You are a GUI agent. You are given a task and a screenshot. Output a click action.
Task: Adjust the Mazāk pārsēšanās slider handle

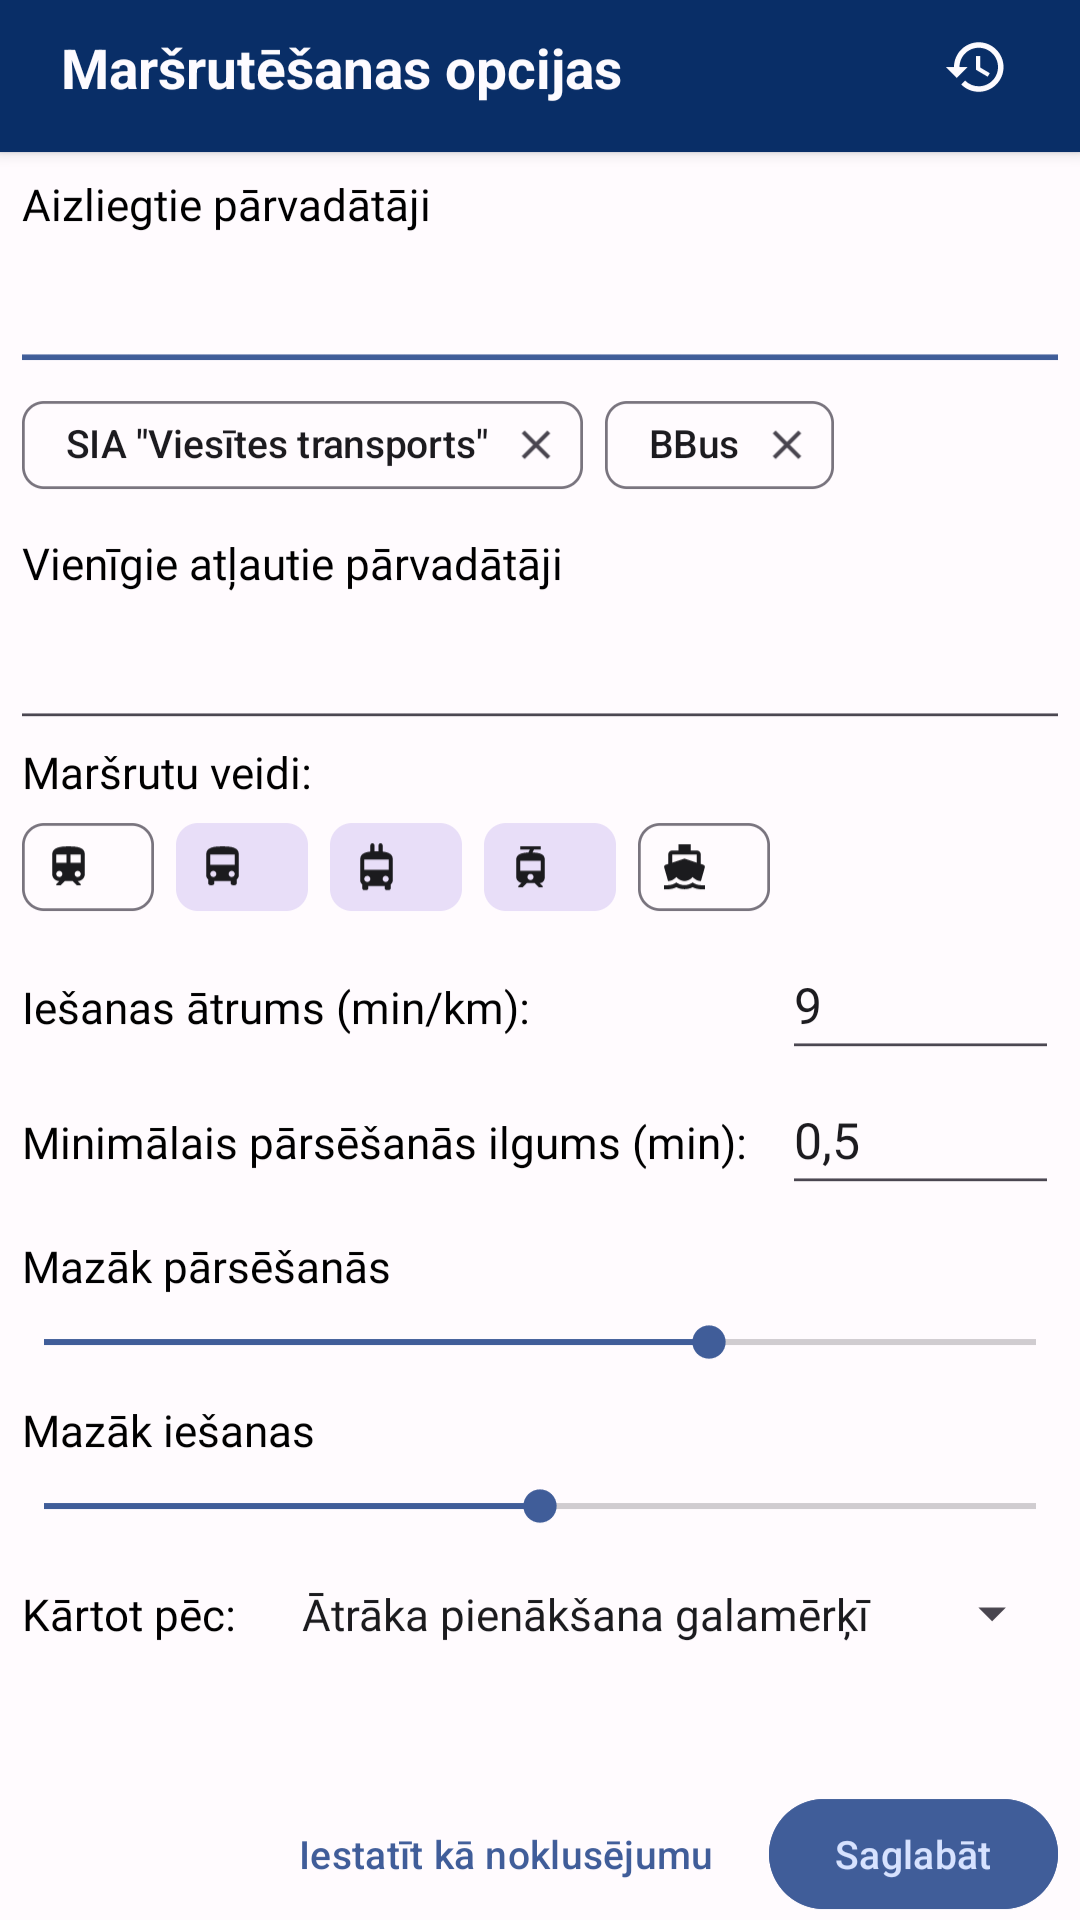709,1342
